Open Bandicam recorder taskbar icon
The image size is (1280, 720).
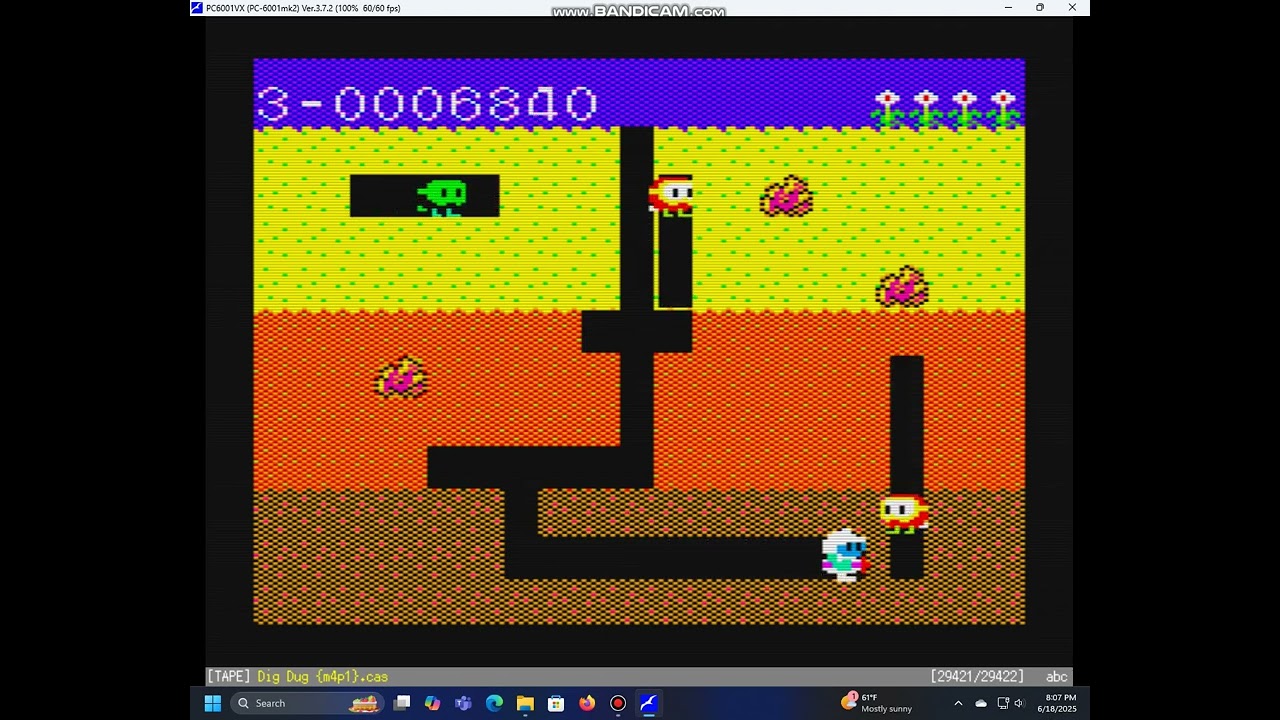click(618, 703)
